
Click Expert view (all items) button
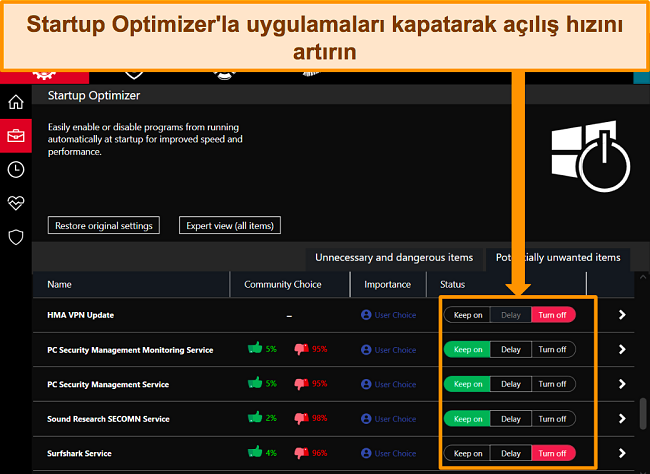[x=230, y=225]
